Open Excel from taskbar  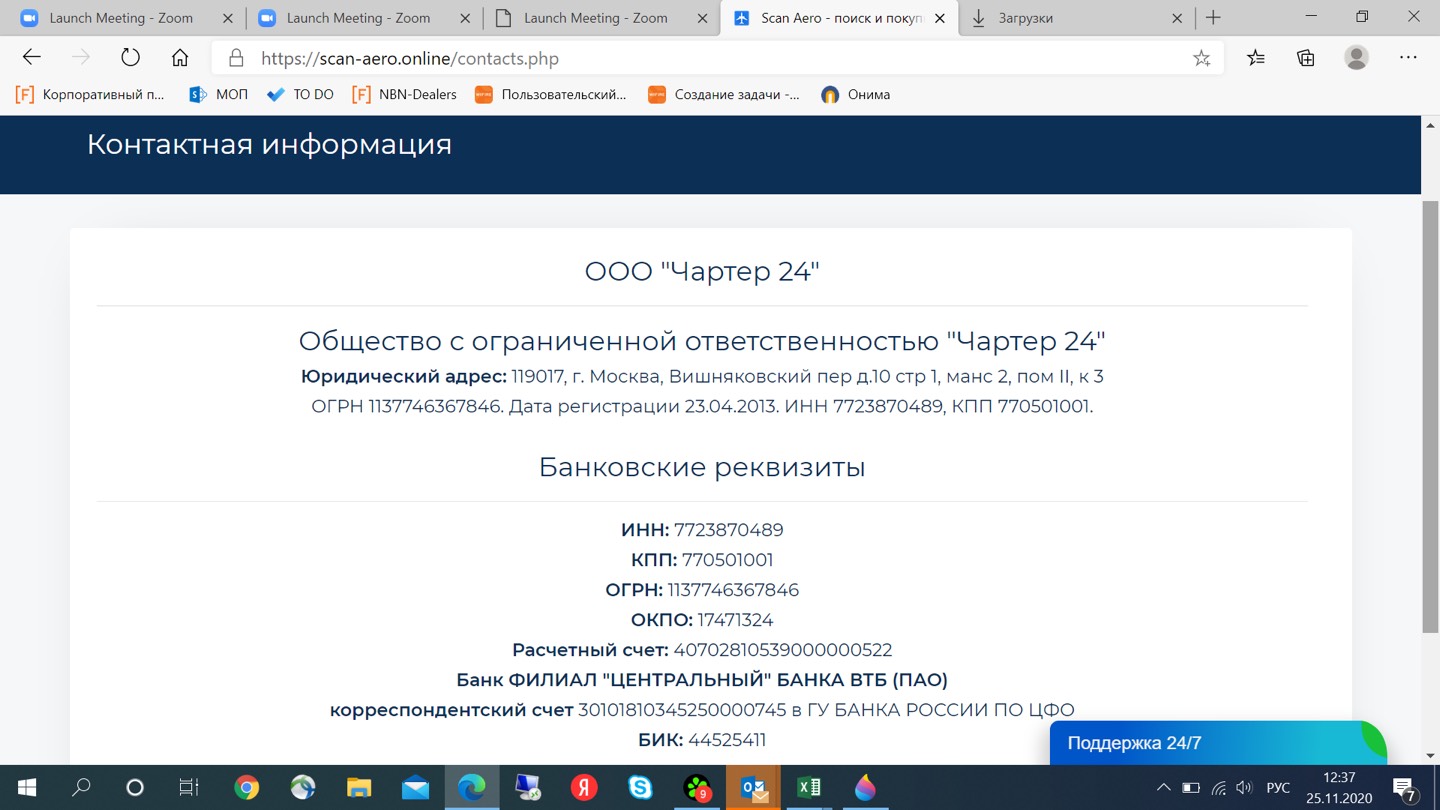809,788
